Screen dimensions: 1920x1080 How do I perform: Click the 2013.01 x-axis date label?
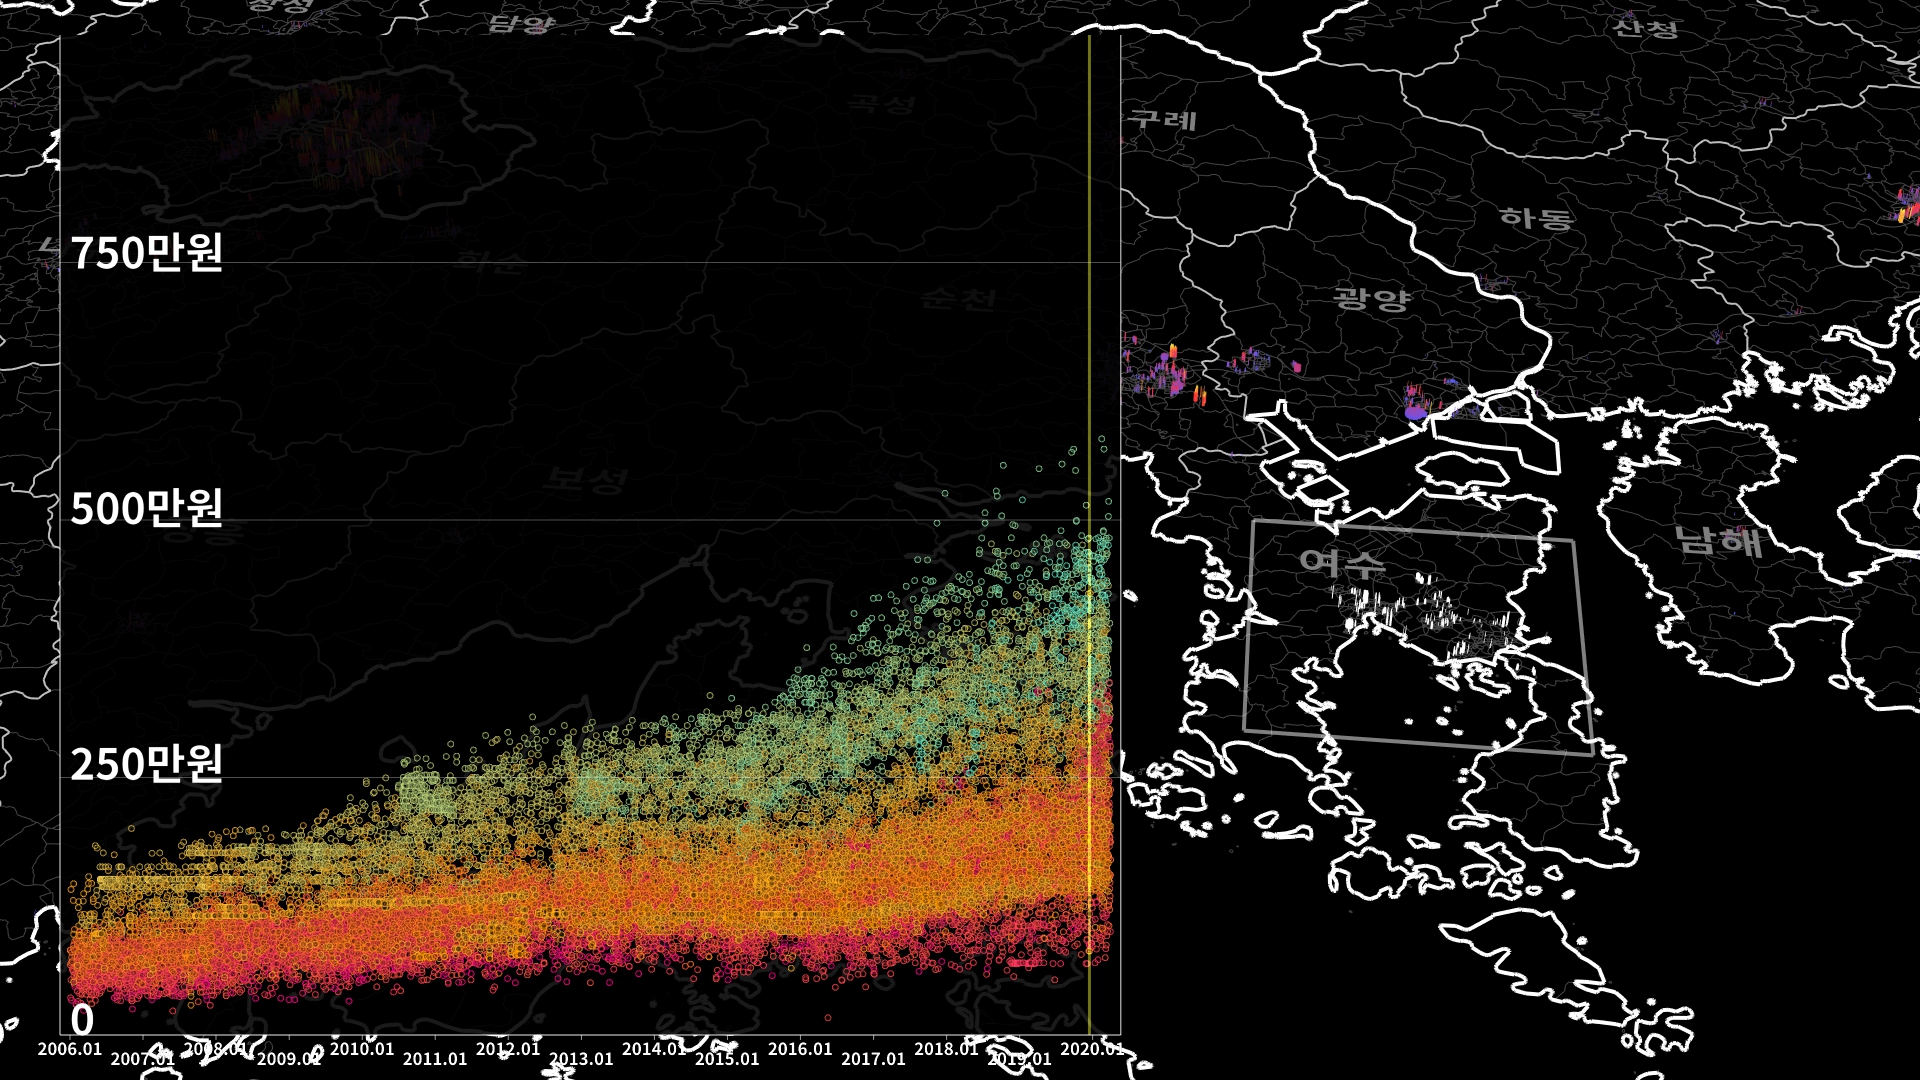click(x=581, y=1059)
